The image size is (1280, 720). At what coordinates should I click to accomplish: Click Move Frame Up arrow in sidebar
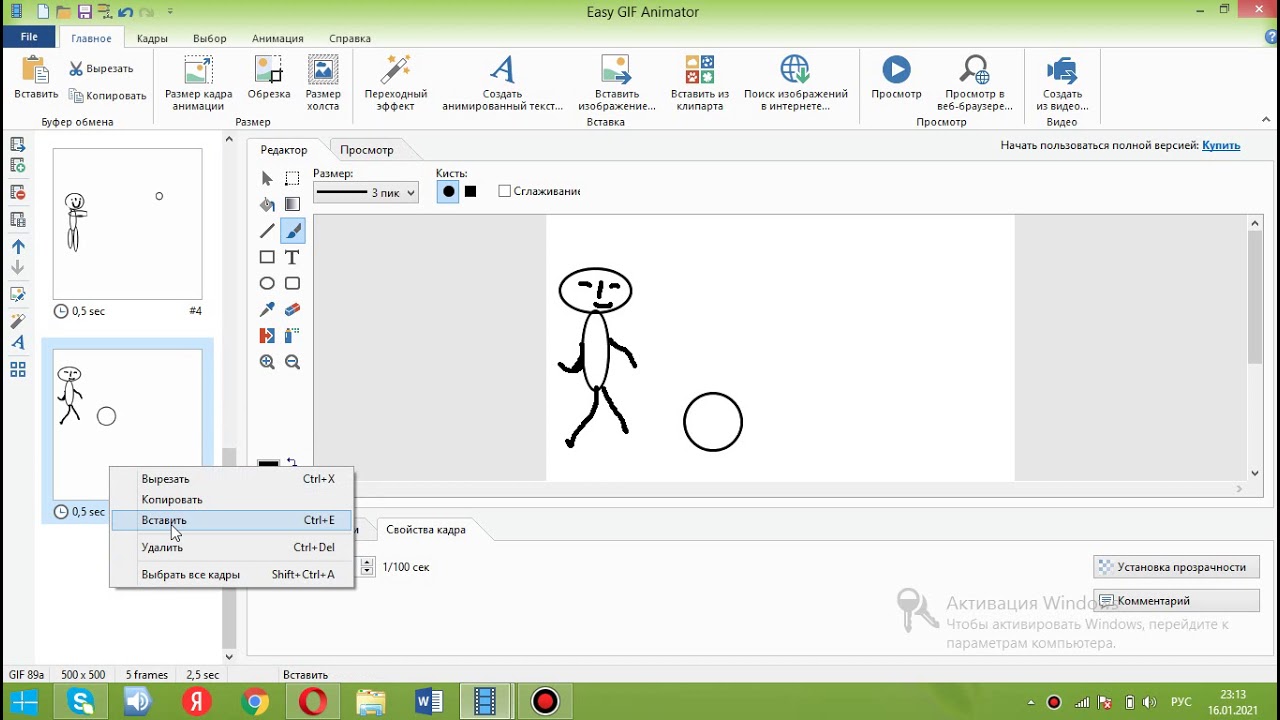(x=18, y=246)
